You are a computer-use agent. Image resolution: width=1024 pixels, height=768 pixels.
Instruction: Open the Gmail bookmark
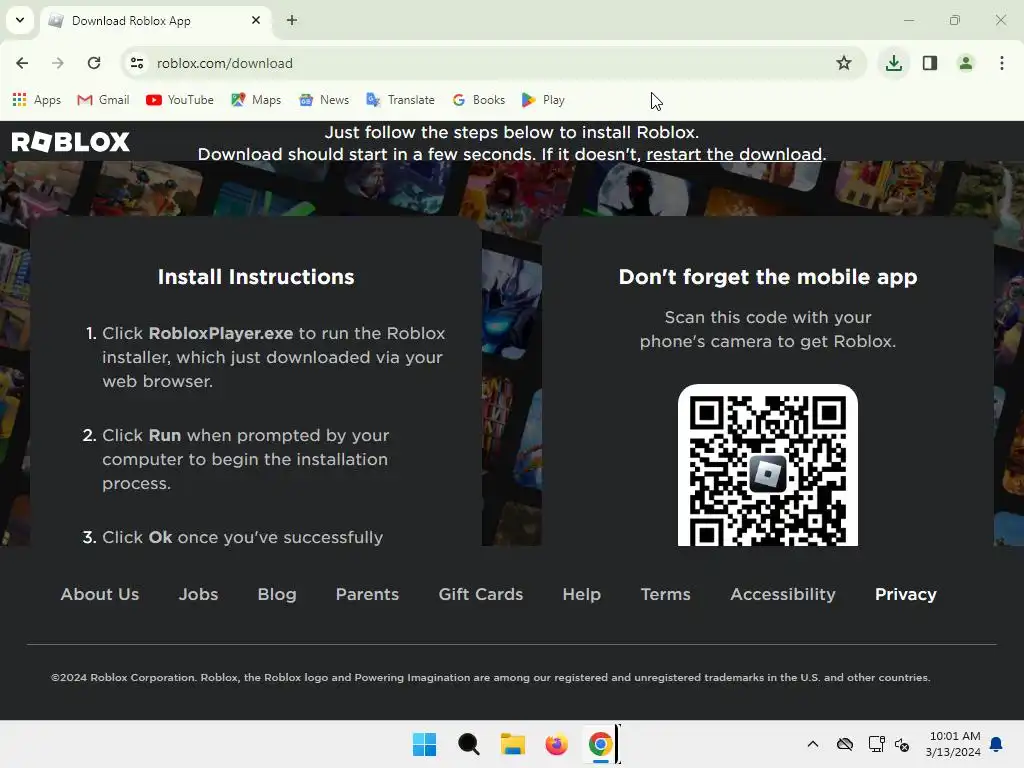pyautogui.click(x=103, y=100)
